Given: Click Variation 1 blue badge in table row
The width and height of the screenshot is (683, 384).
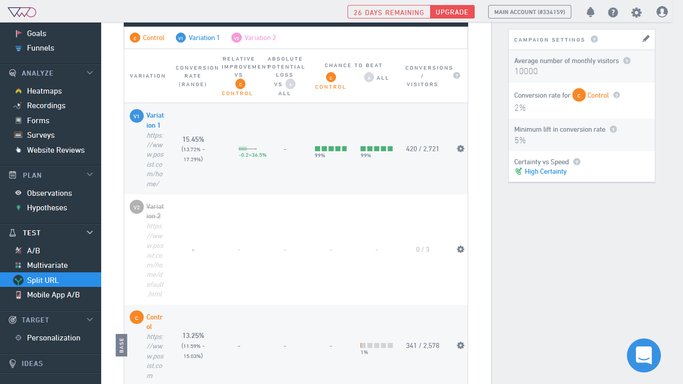Looking at the screenshot, I should coord(136,116).
